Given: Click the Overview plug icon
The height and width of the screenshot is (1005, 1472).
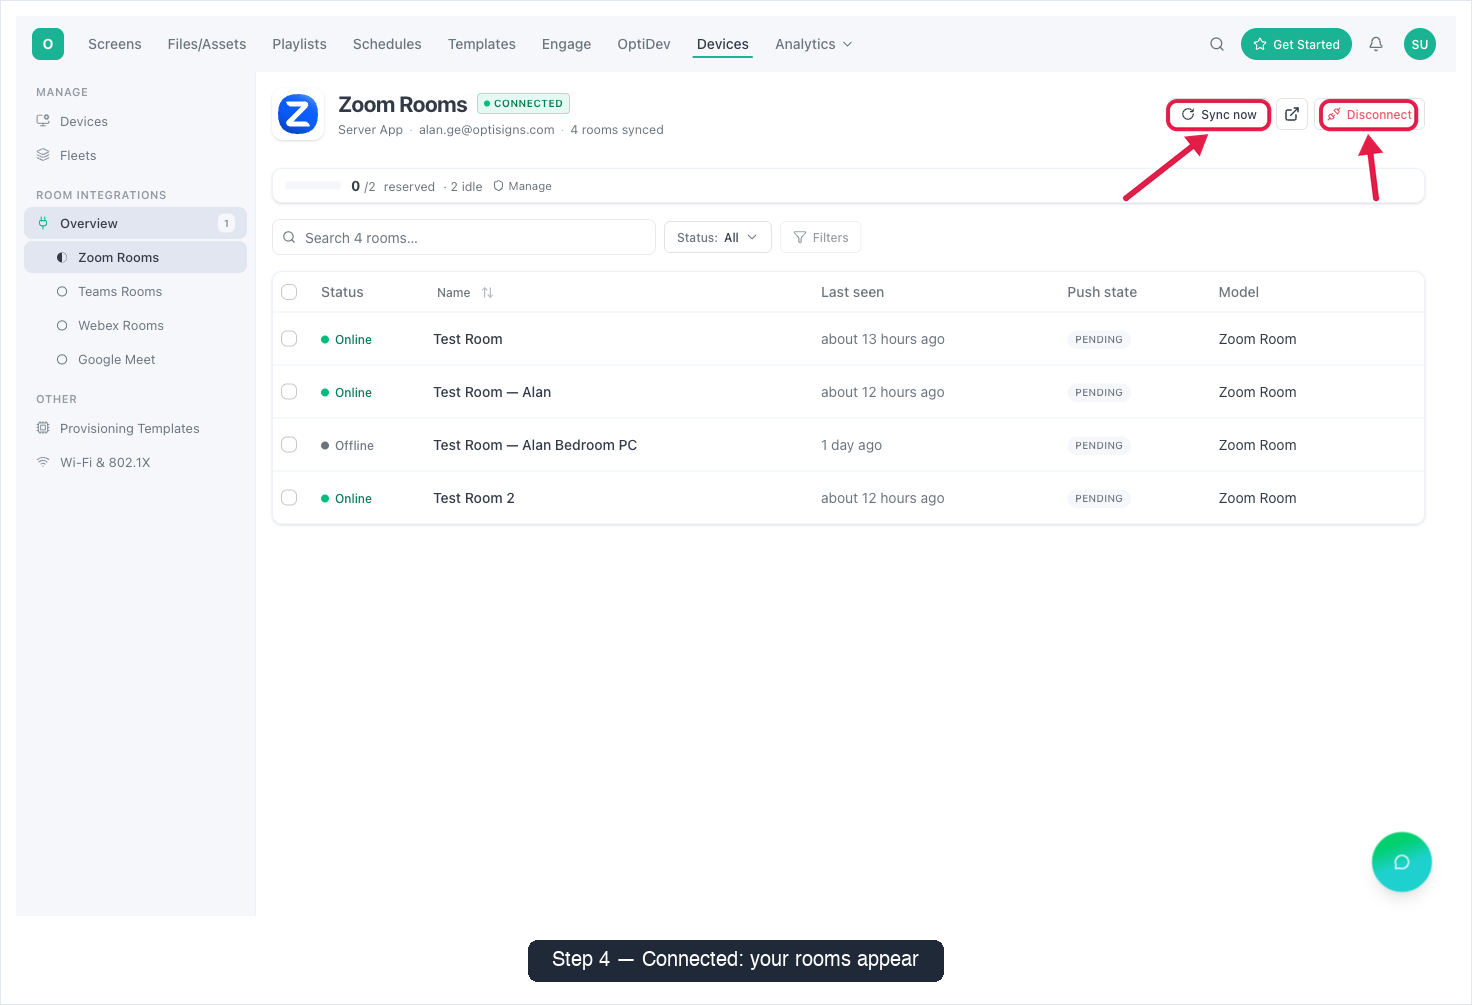Looking at the screenshot, I should (x=43, y=223).
